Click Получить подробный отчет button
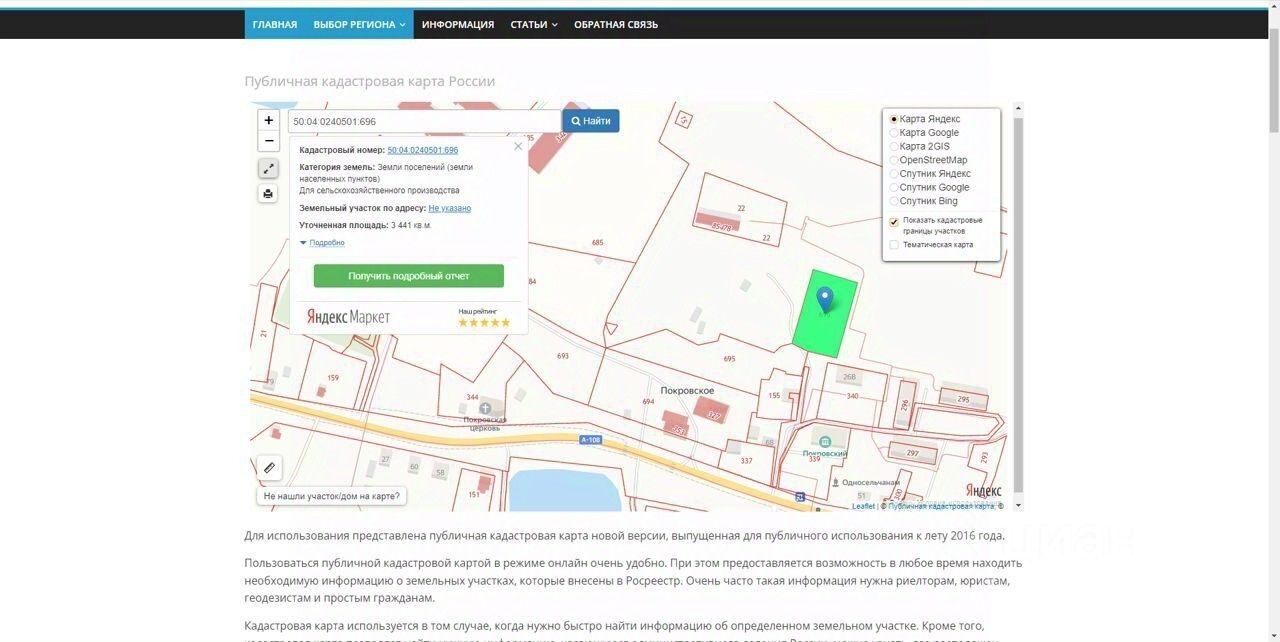The image size is (1280, 642). pyautogui.click(x=409, y=276)
